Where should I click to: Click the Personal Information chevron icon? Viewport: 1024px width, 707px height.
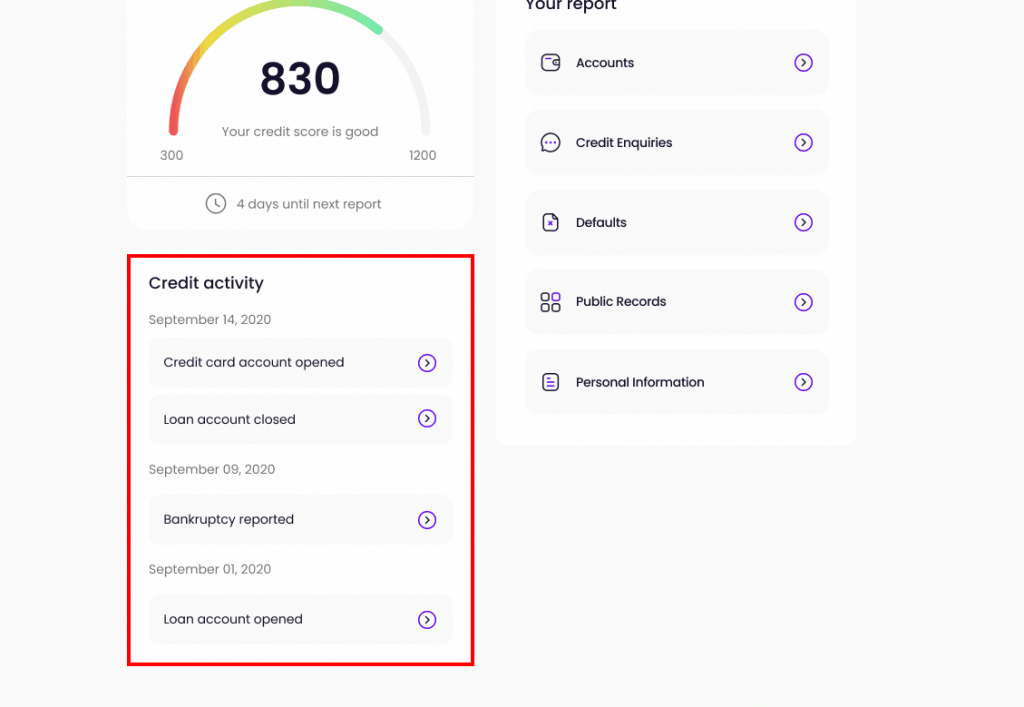pyautogui.click(x=803, y=382)
